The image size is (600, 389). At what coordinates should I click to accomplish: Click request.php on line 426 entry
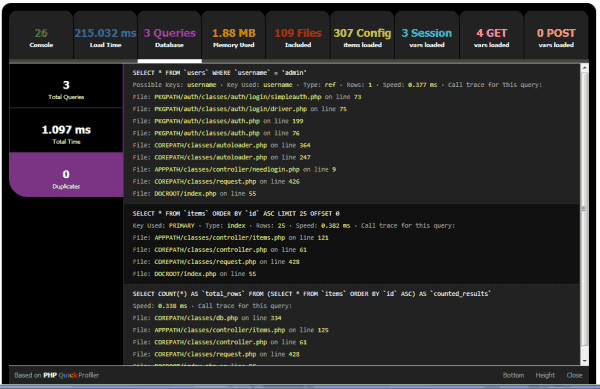216,182
